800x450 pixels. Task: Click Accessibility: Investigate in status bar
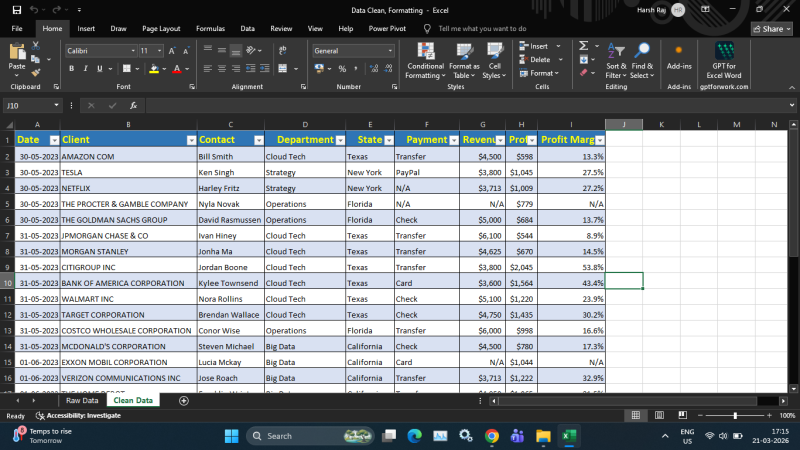[78, 415]
